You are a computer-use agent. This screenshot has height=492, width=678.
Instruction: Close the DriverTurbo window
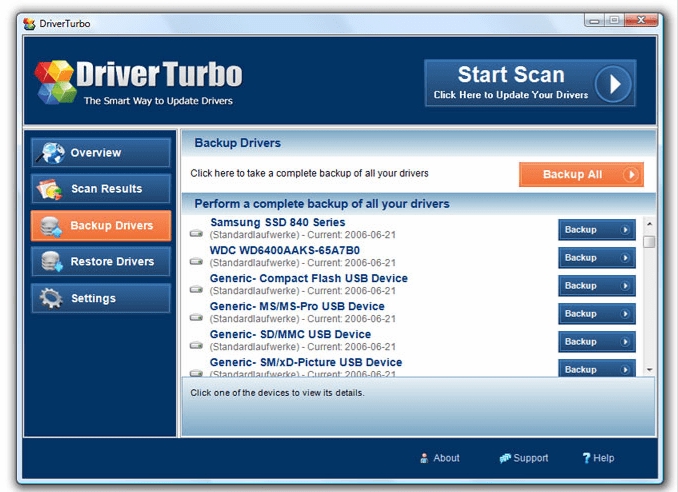click(x=641, y=20)
